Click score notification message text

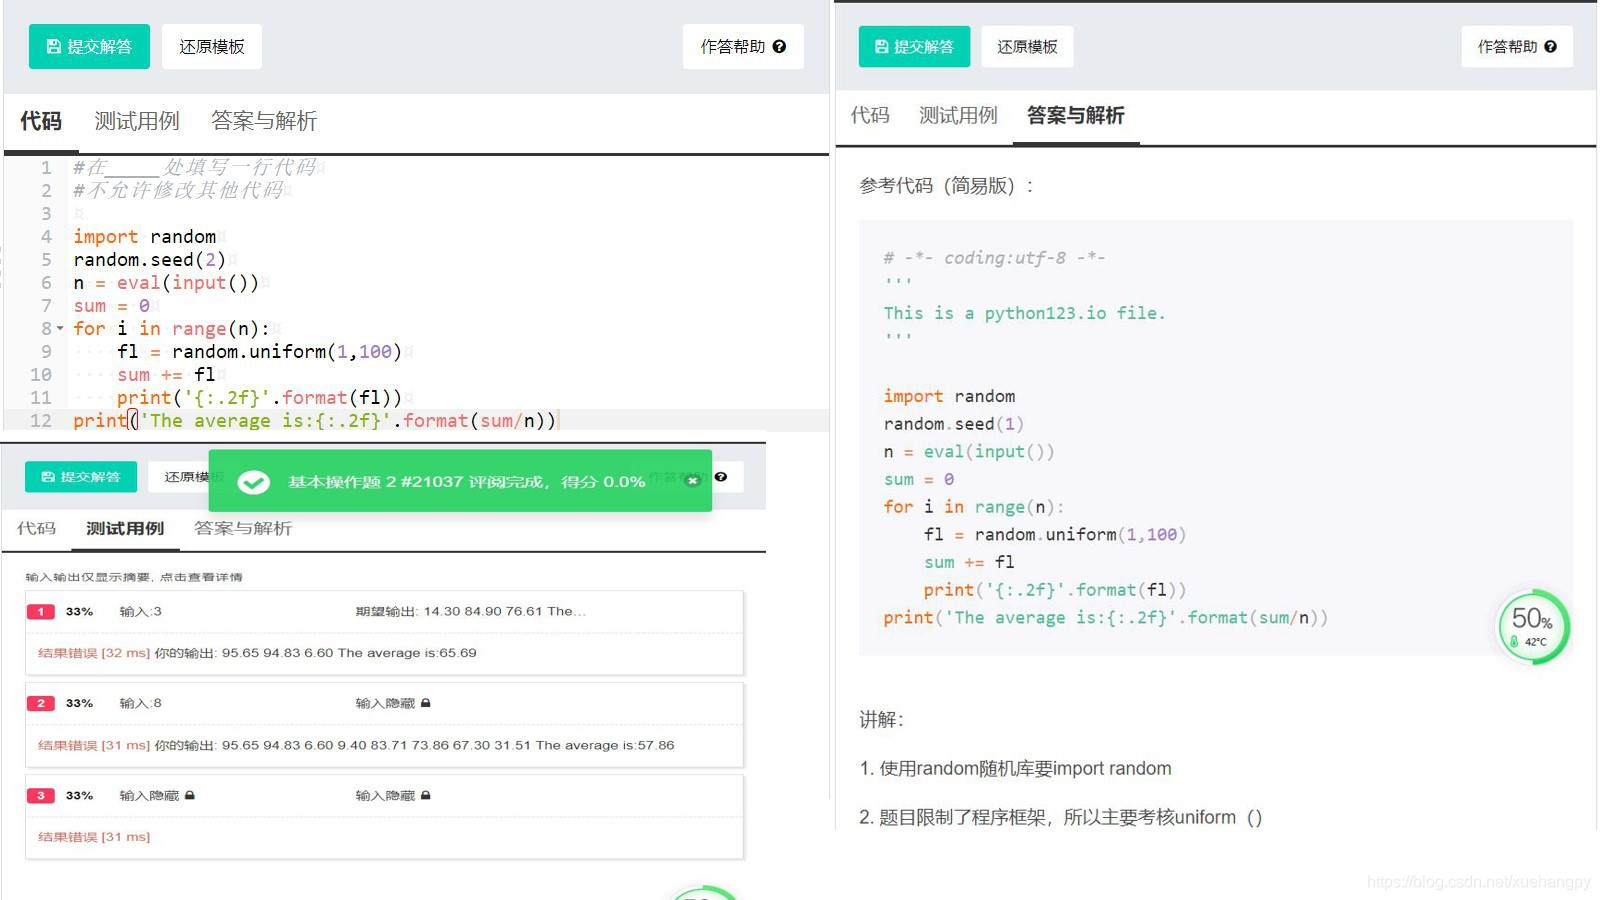(x=466, y=482)
